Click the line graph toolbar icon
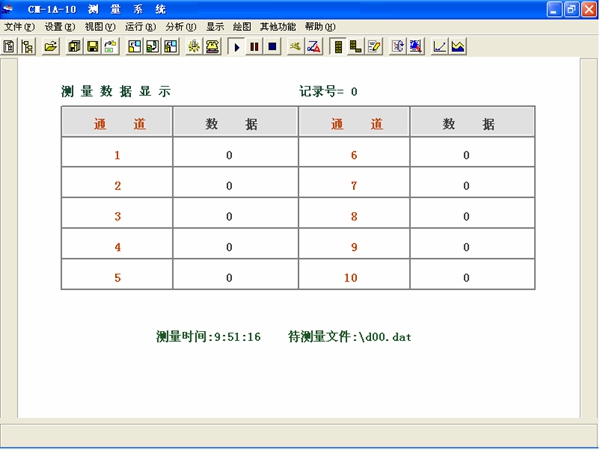600x462 pixels. point(440,46)
